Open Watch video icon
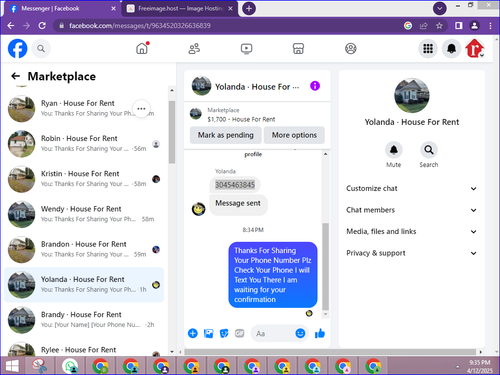 click(246, 49)
